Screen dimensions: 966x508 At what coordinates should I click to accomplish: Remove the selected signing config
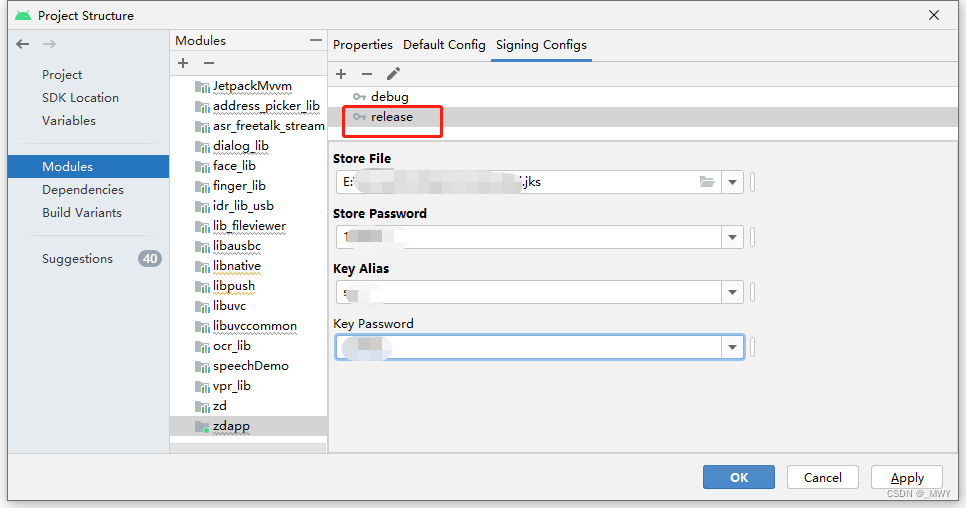click(x=367, y=74)
